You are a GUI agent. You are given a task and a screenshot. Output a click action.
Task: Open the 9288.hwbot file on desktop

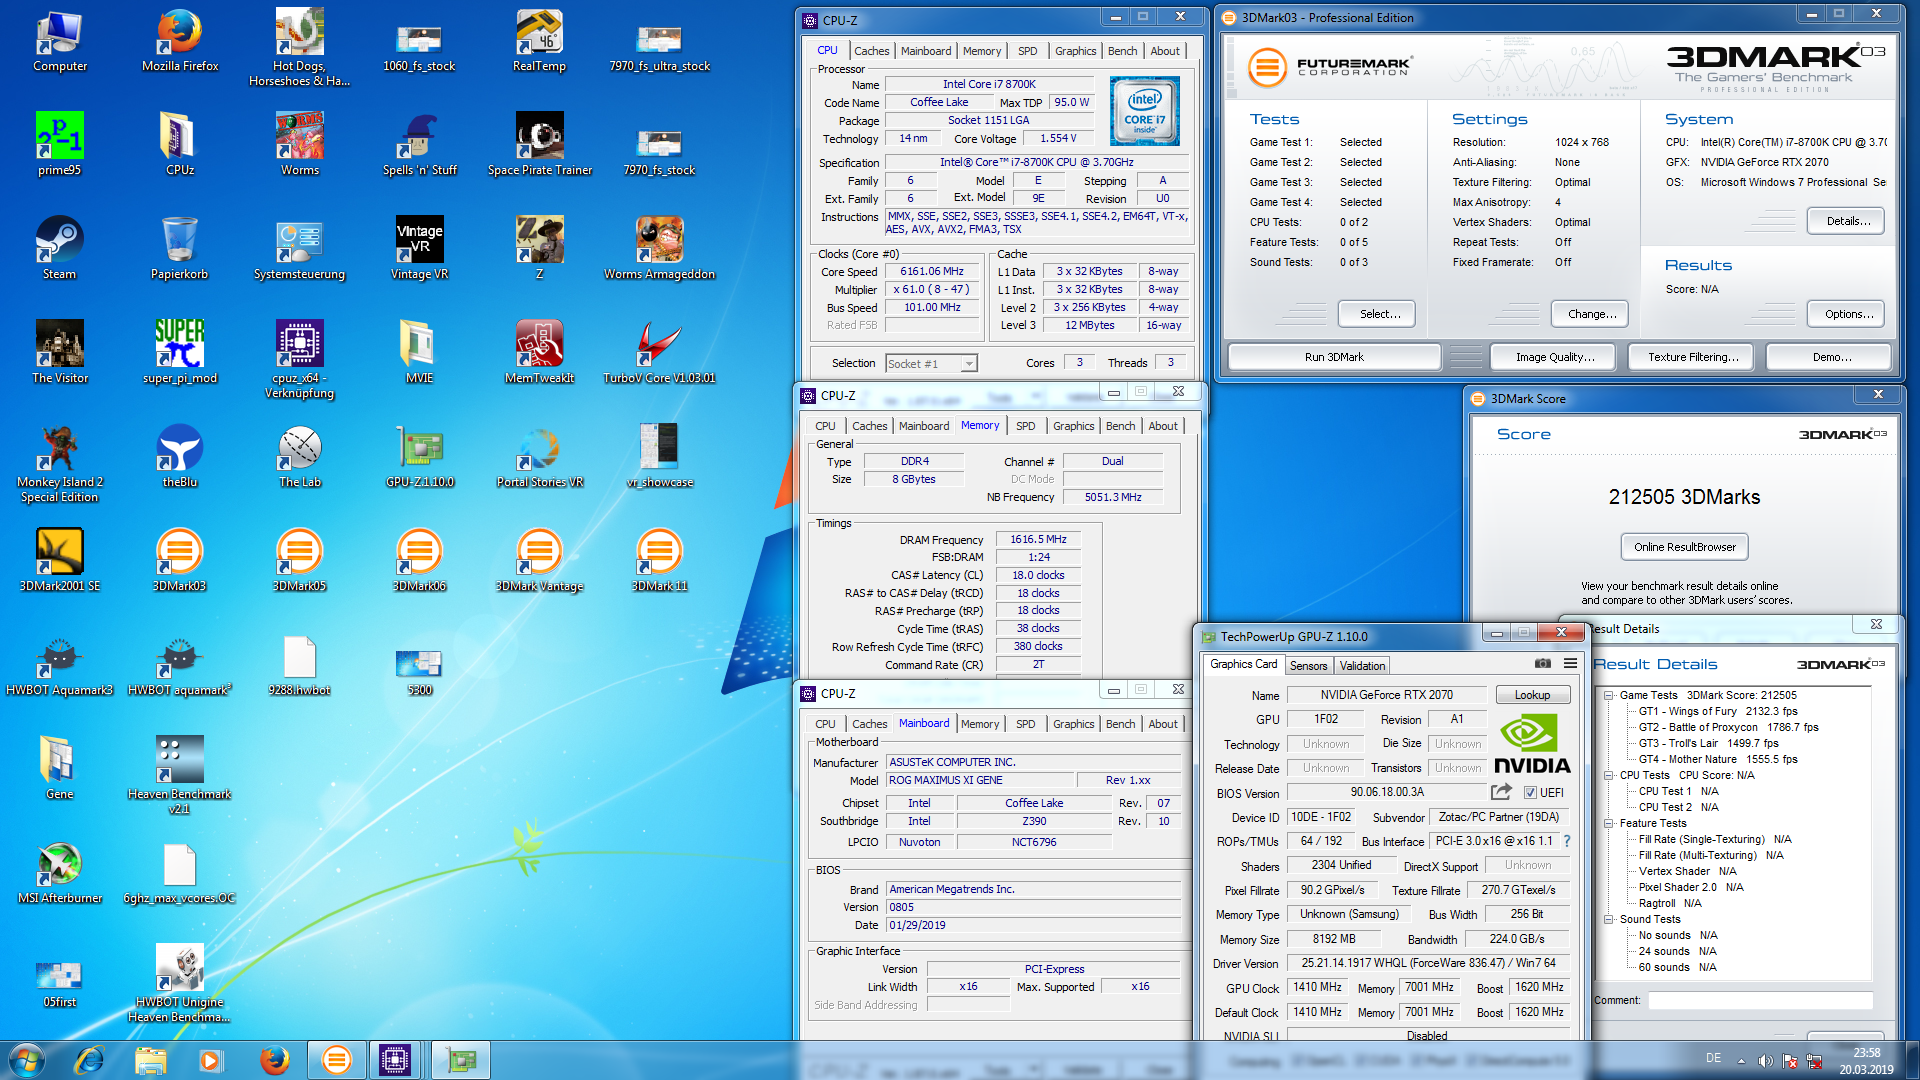click(x=299, y=666)
